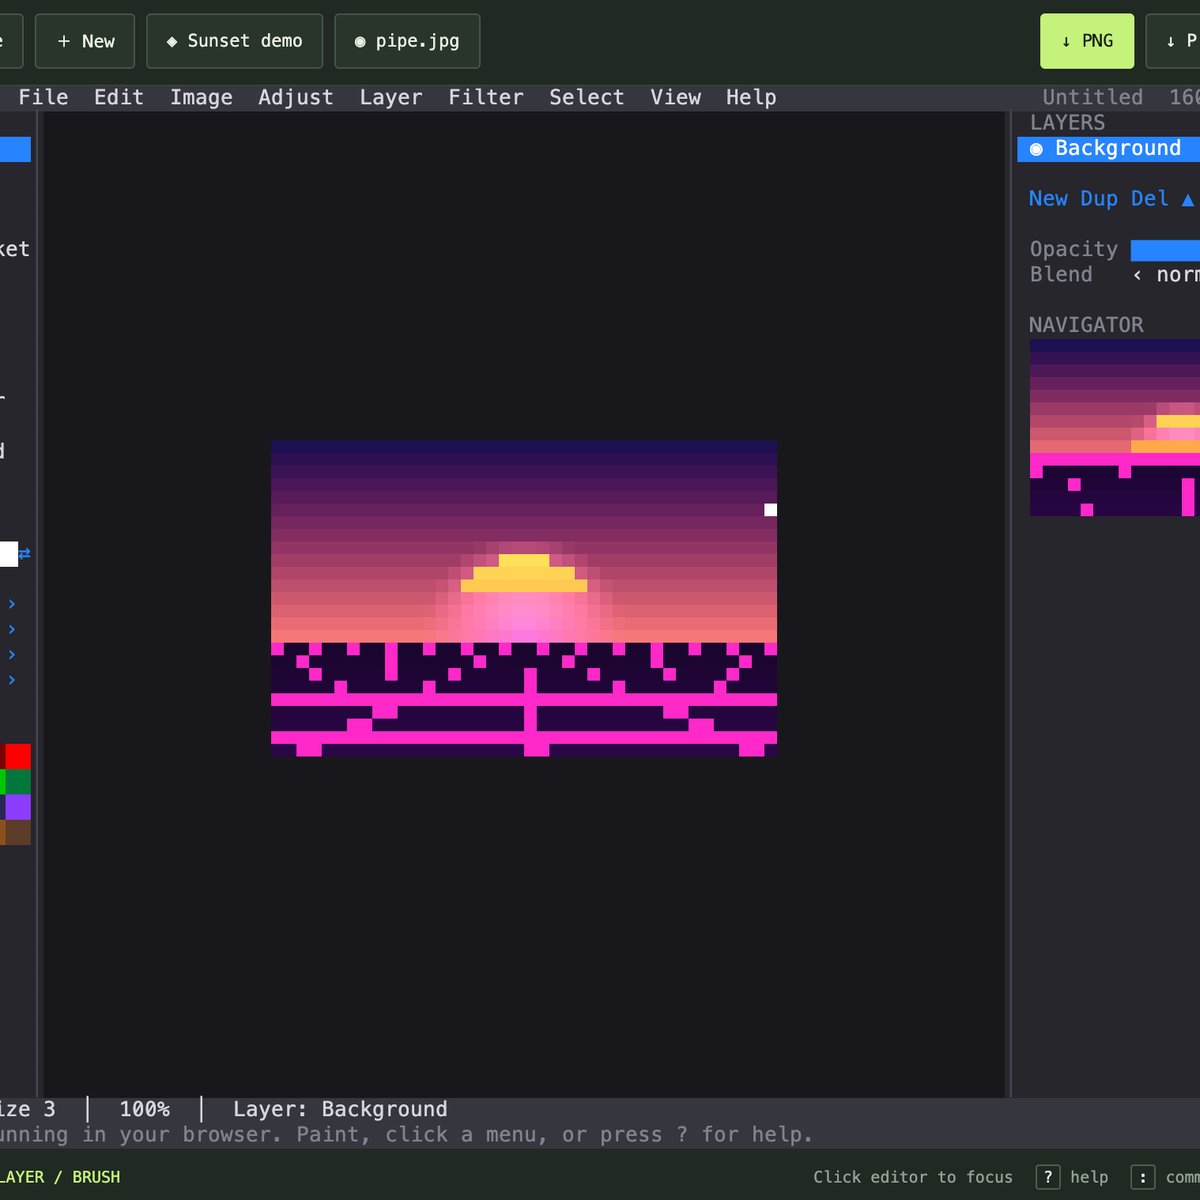Viewport: 1200px width, 1200px height.
Task: Pick the purple palette swatch
Action: click(x=18, y=807)
